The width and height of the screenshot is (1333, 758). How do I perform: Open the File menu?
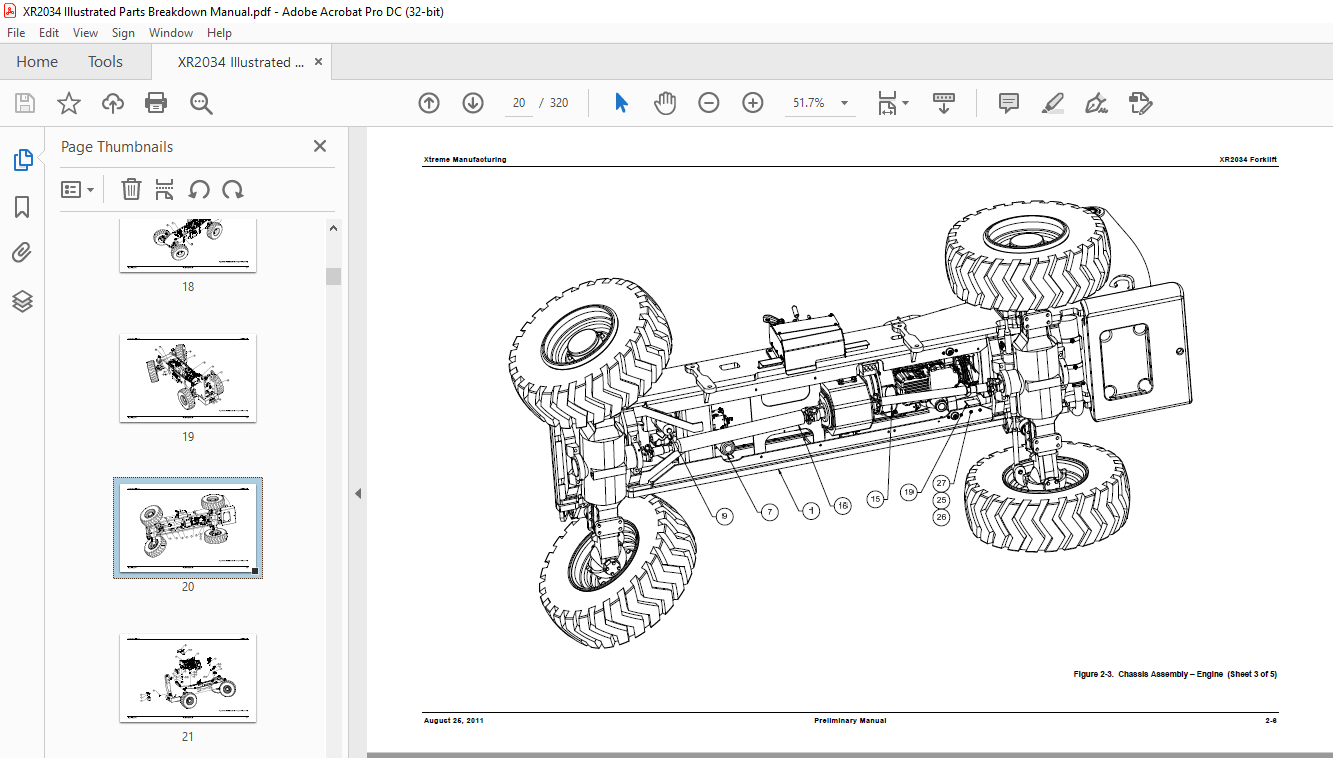(16, 33)
